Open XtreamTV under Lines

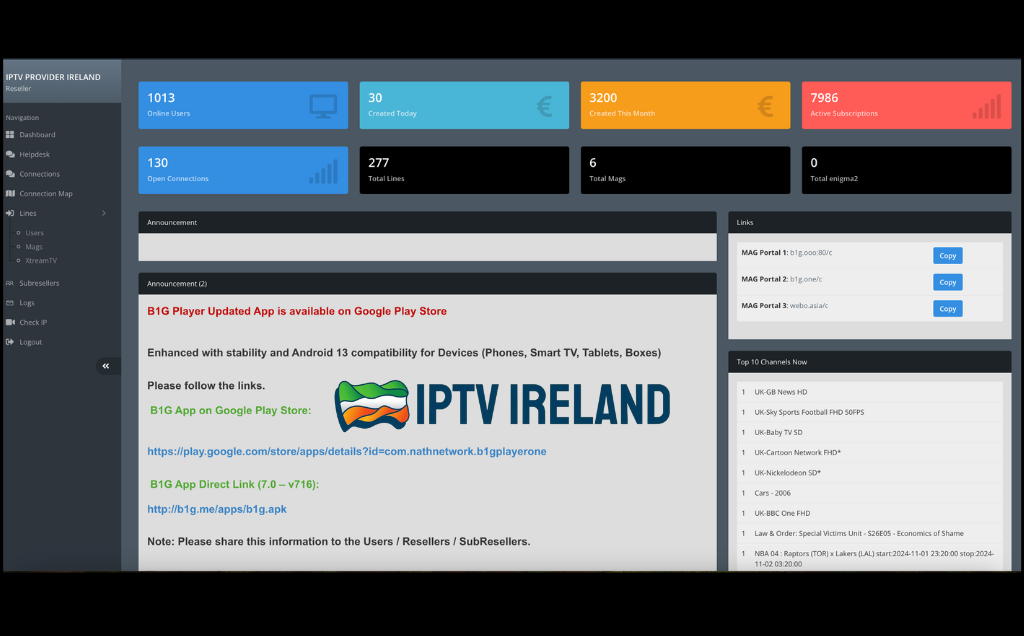pyautogui.click(x=41, y=260)
